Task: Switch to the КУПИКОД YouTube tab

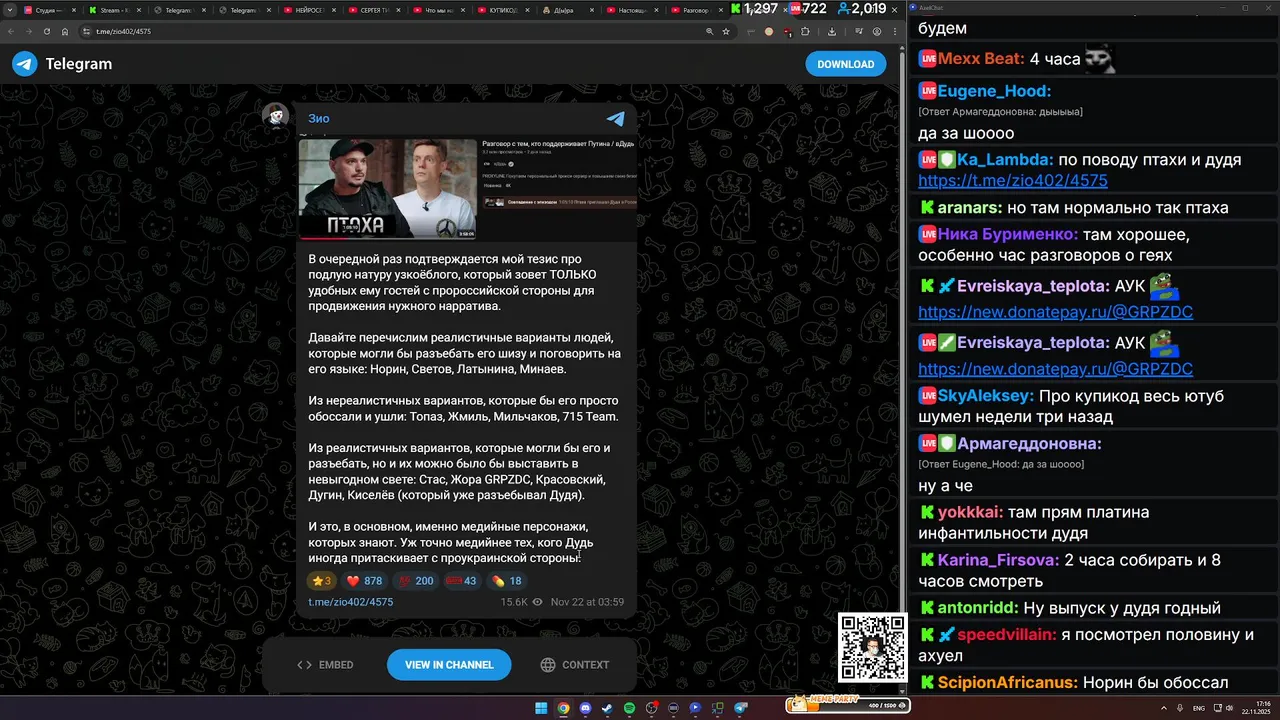Action: (x=504, y=9)
